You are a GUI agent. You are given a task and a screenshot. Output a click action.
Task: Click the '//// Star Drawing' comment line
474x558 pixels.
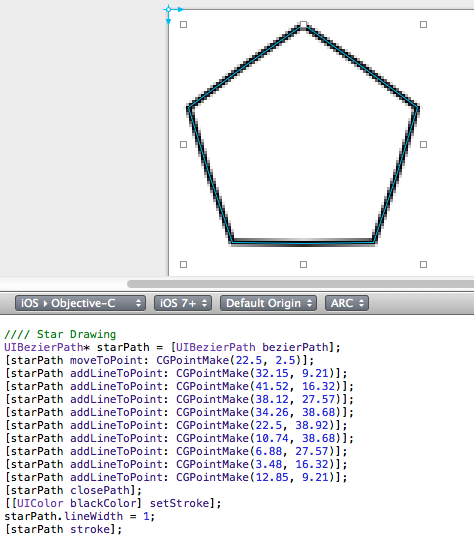point(60,334)
